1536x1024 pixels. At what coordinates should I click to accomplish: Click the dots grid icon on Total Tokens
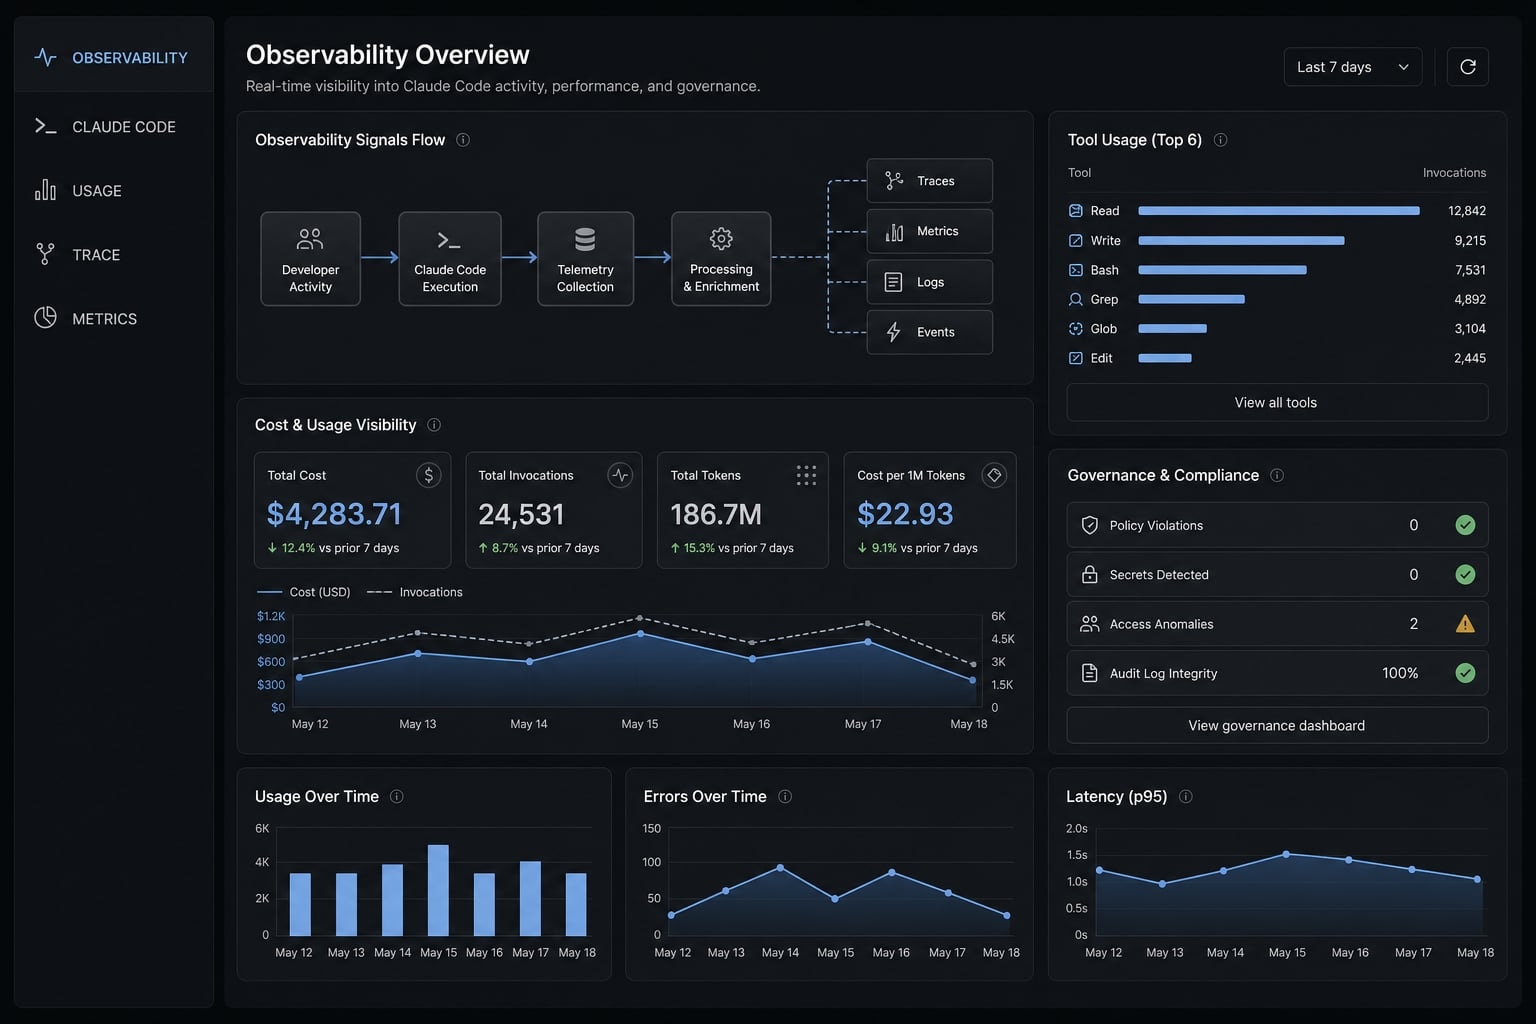806,475
